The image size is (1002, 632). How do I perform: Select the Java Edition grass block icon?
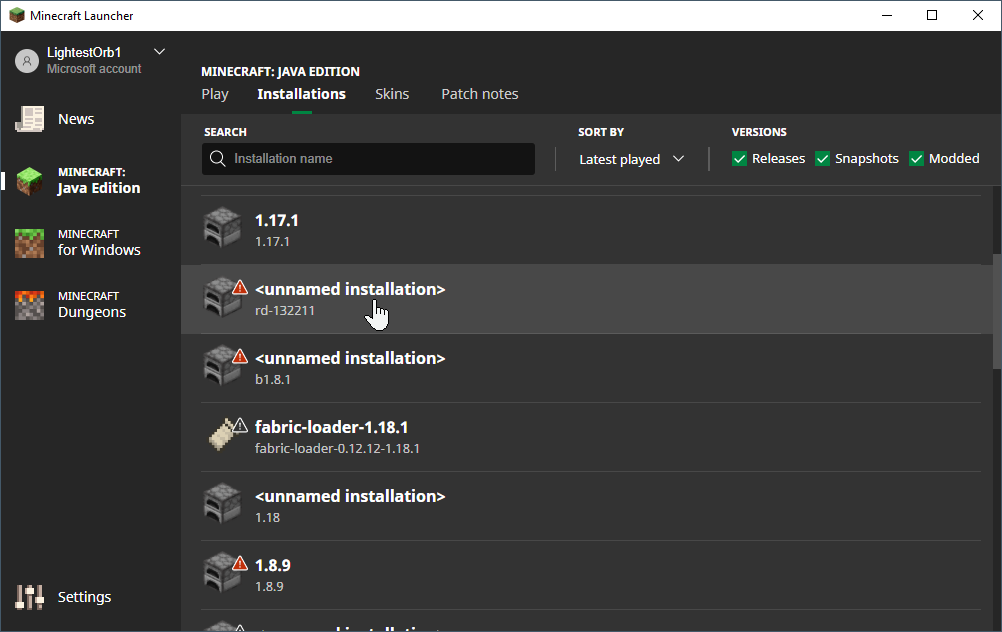[29, 181]
